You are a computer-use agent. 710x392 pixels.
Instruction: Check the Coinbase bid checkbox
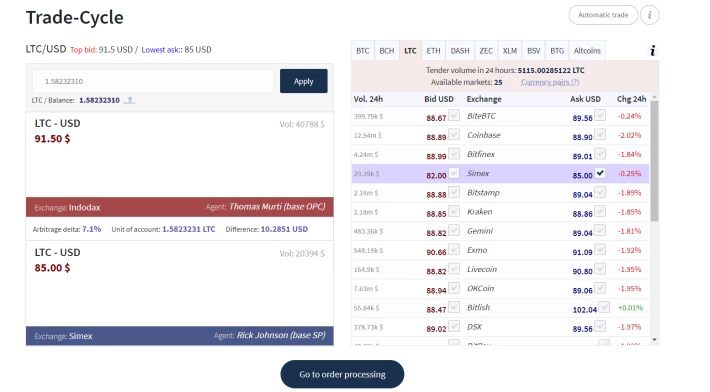(454, 134)
